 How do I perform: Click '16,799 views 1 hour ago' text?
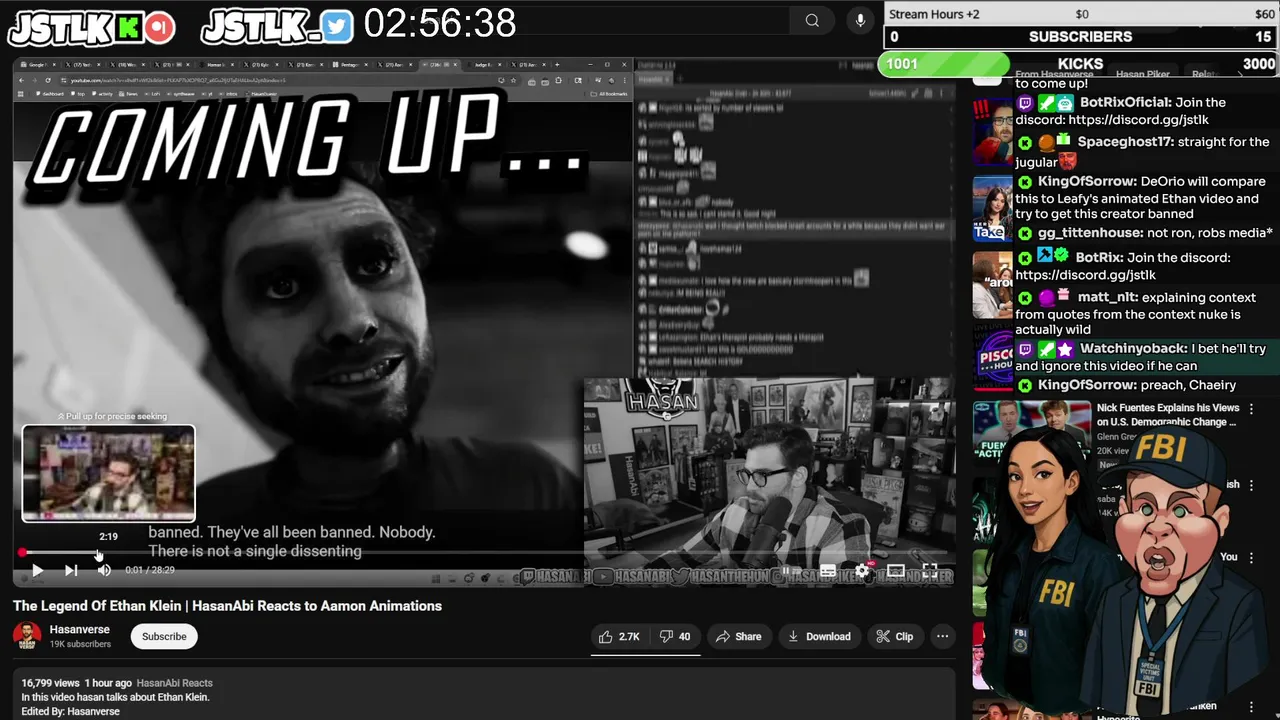point(76,683)
